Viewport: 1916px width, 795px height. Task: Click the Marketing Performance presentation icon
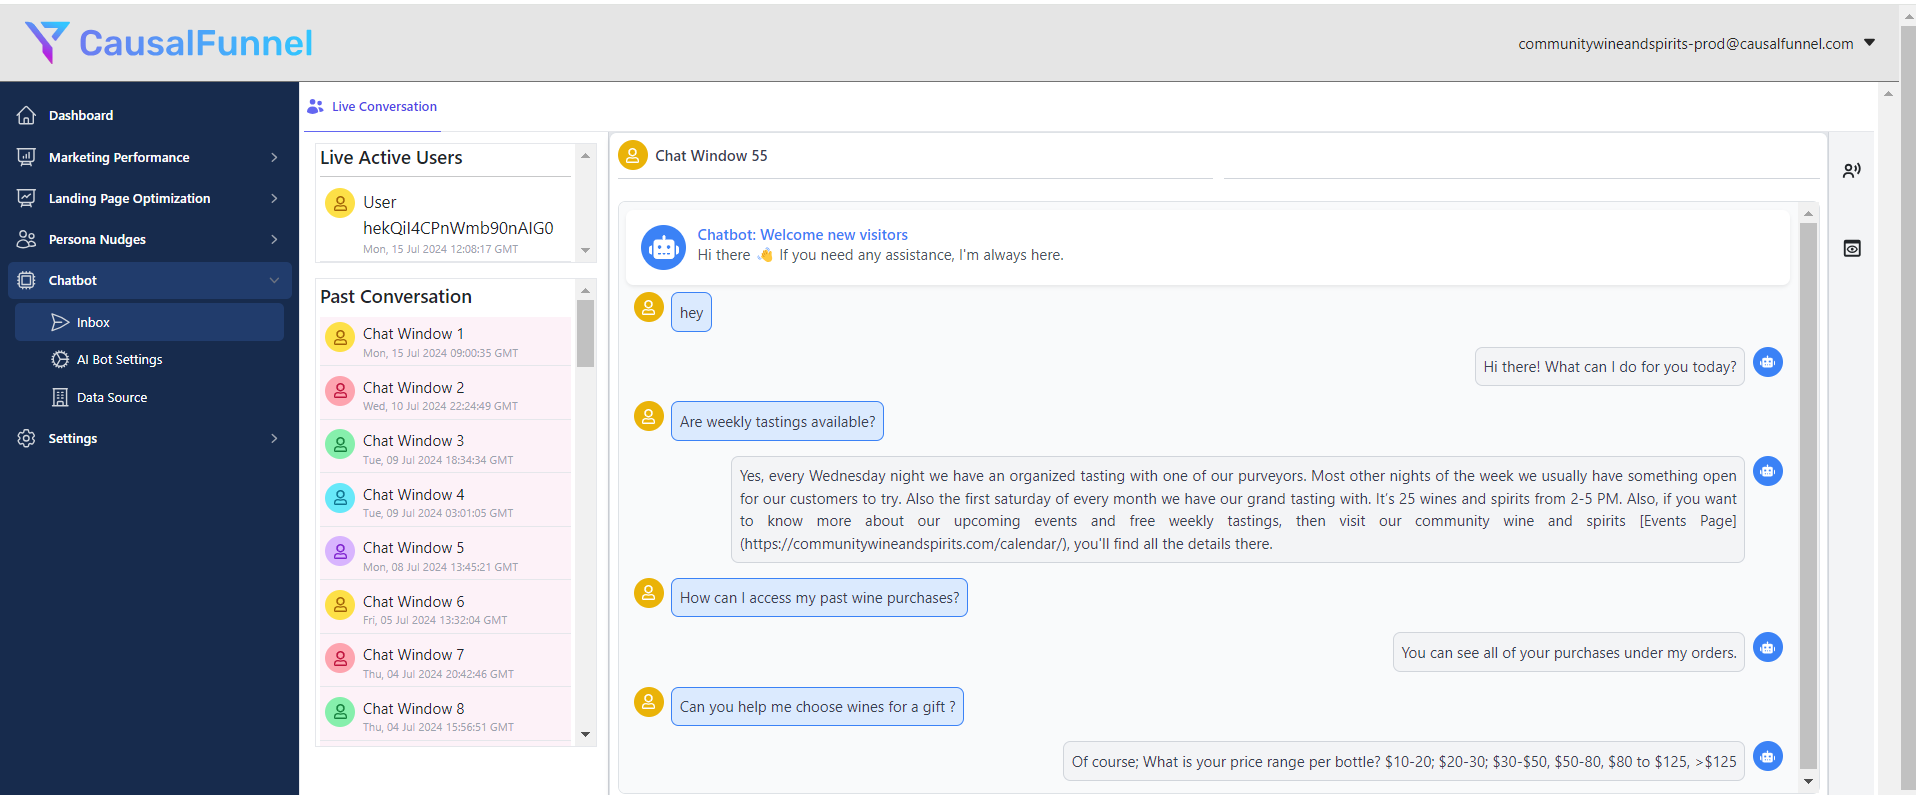click(x=27, y=157)
